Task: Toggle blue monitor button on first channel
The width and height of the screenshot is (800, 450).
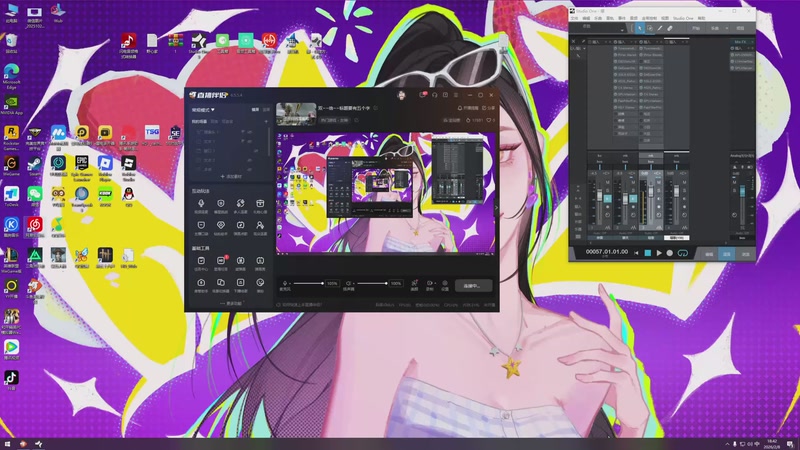Action: 607,199
